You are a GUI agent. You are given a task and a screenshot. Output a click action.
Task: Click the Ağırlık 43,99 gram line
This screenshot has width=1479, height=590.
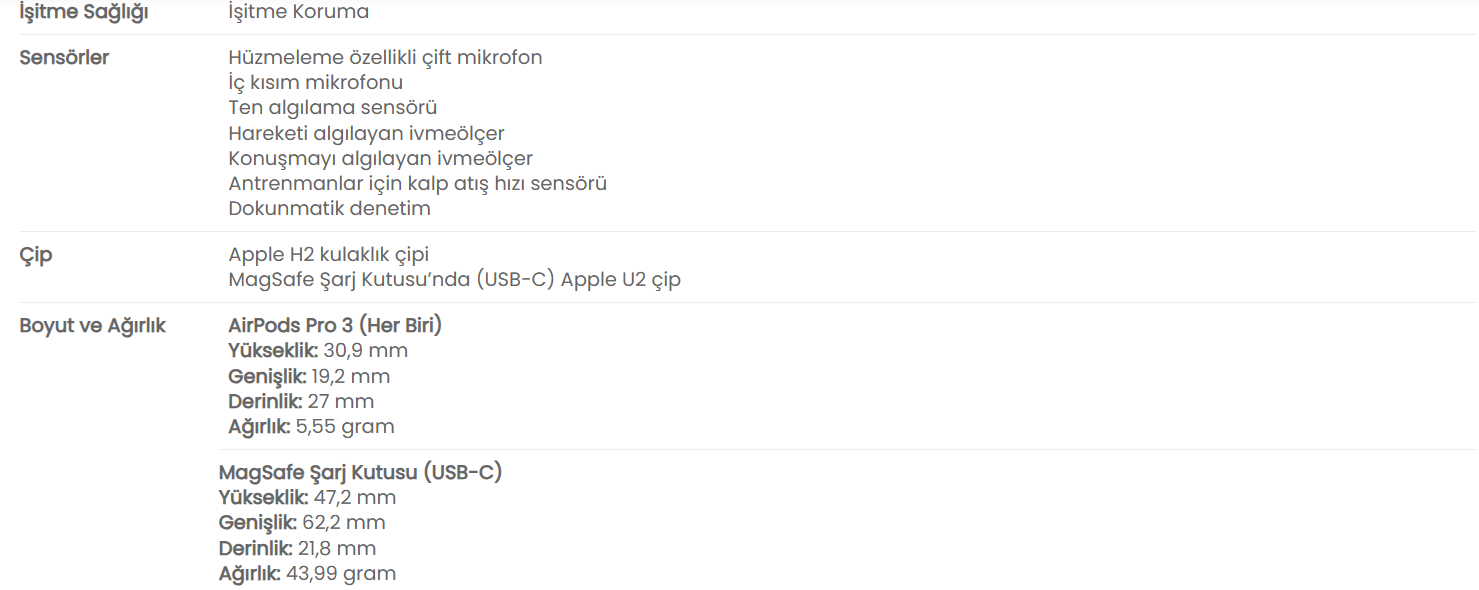click(x=307, y=573)
